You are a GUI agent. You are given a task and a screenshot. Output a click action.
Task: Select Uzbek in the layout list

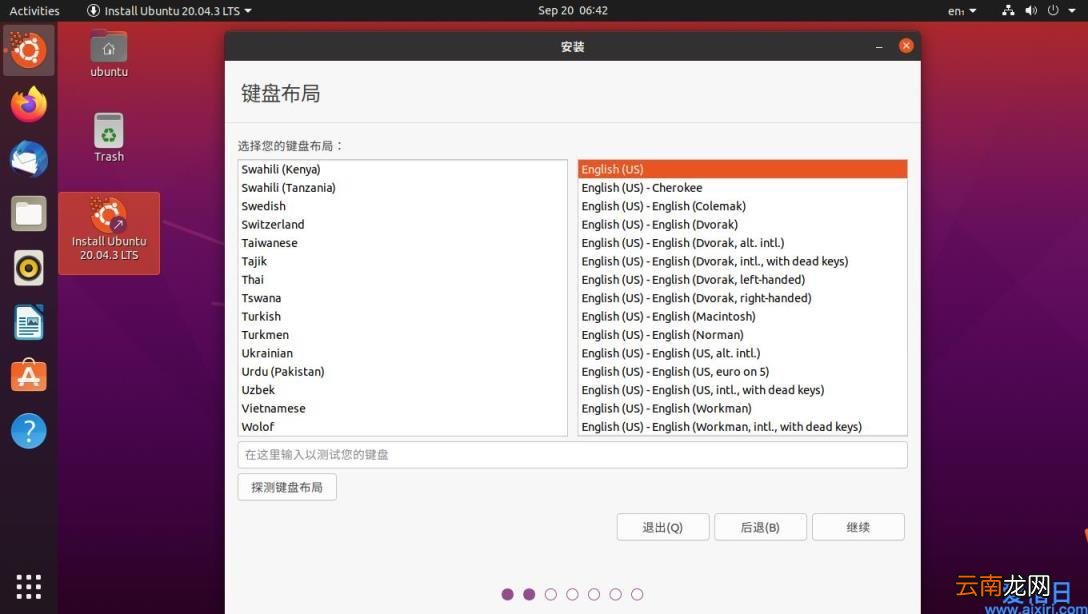pos(402,390)
